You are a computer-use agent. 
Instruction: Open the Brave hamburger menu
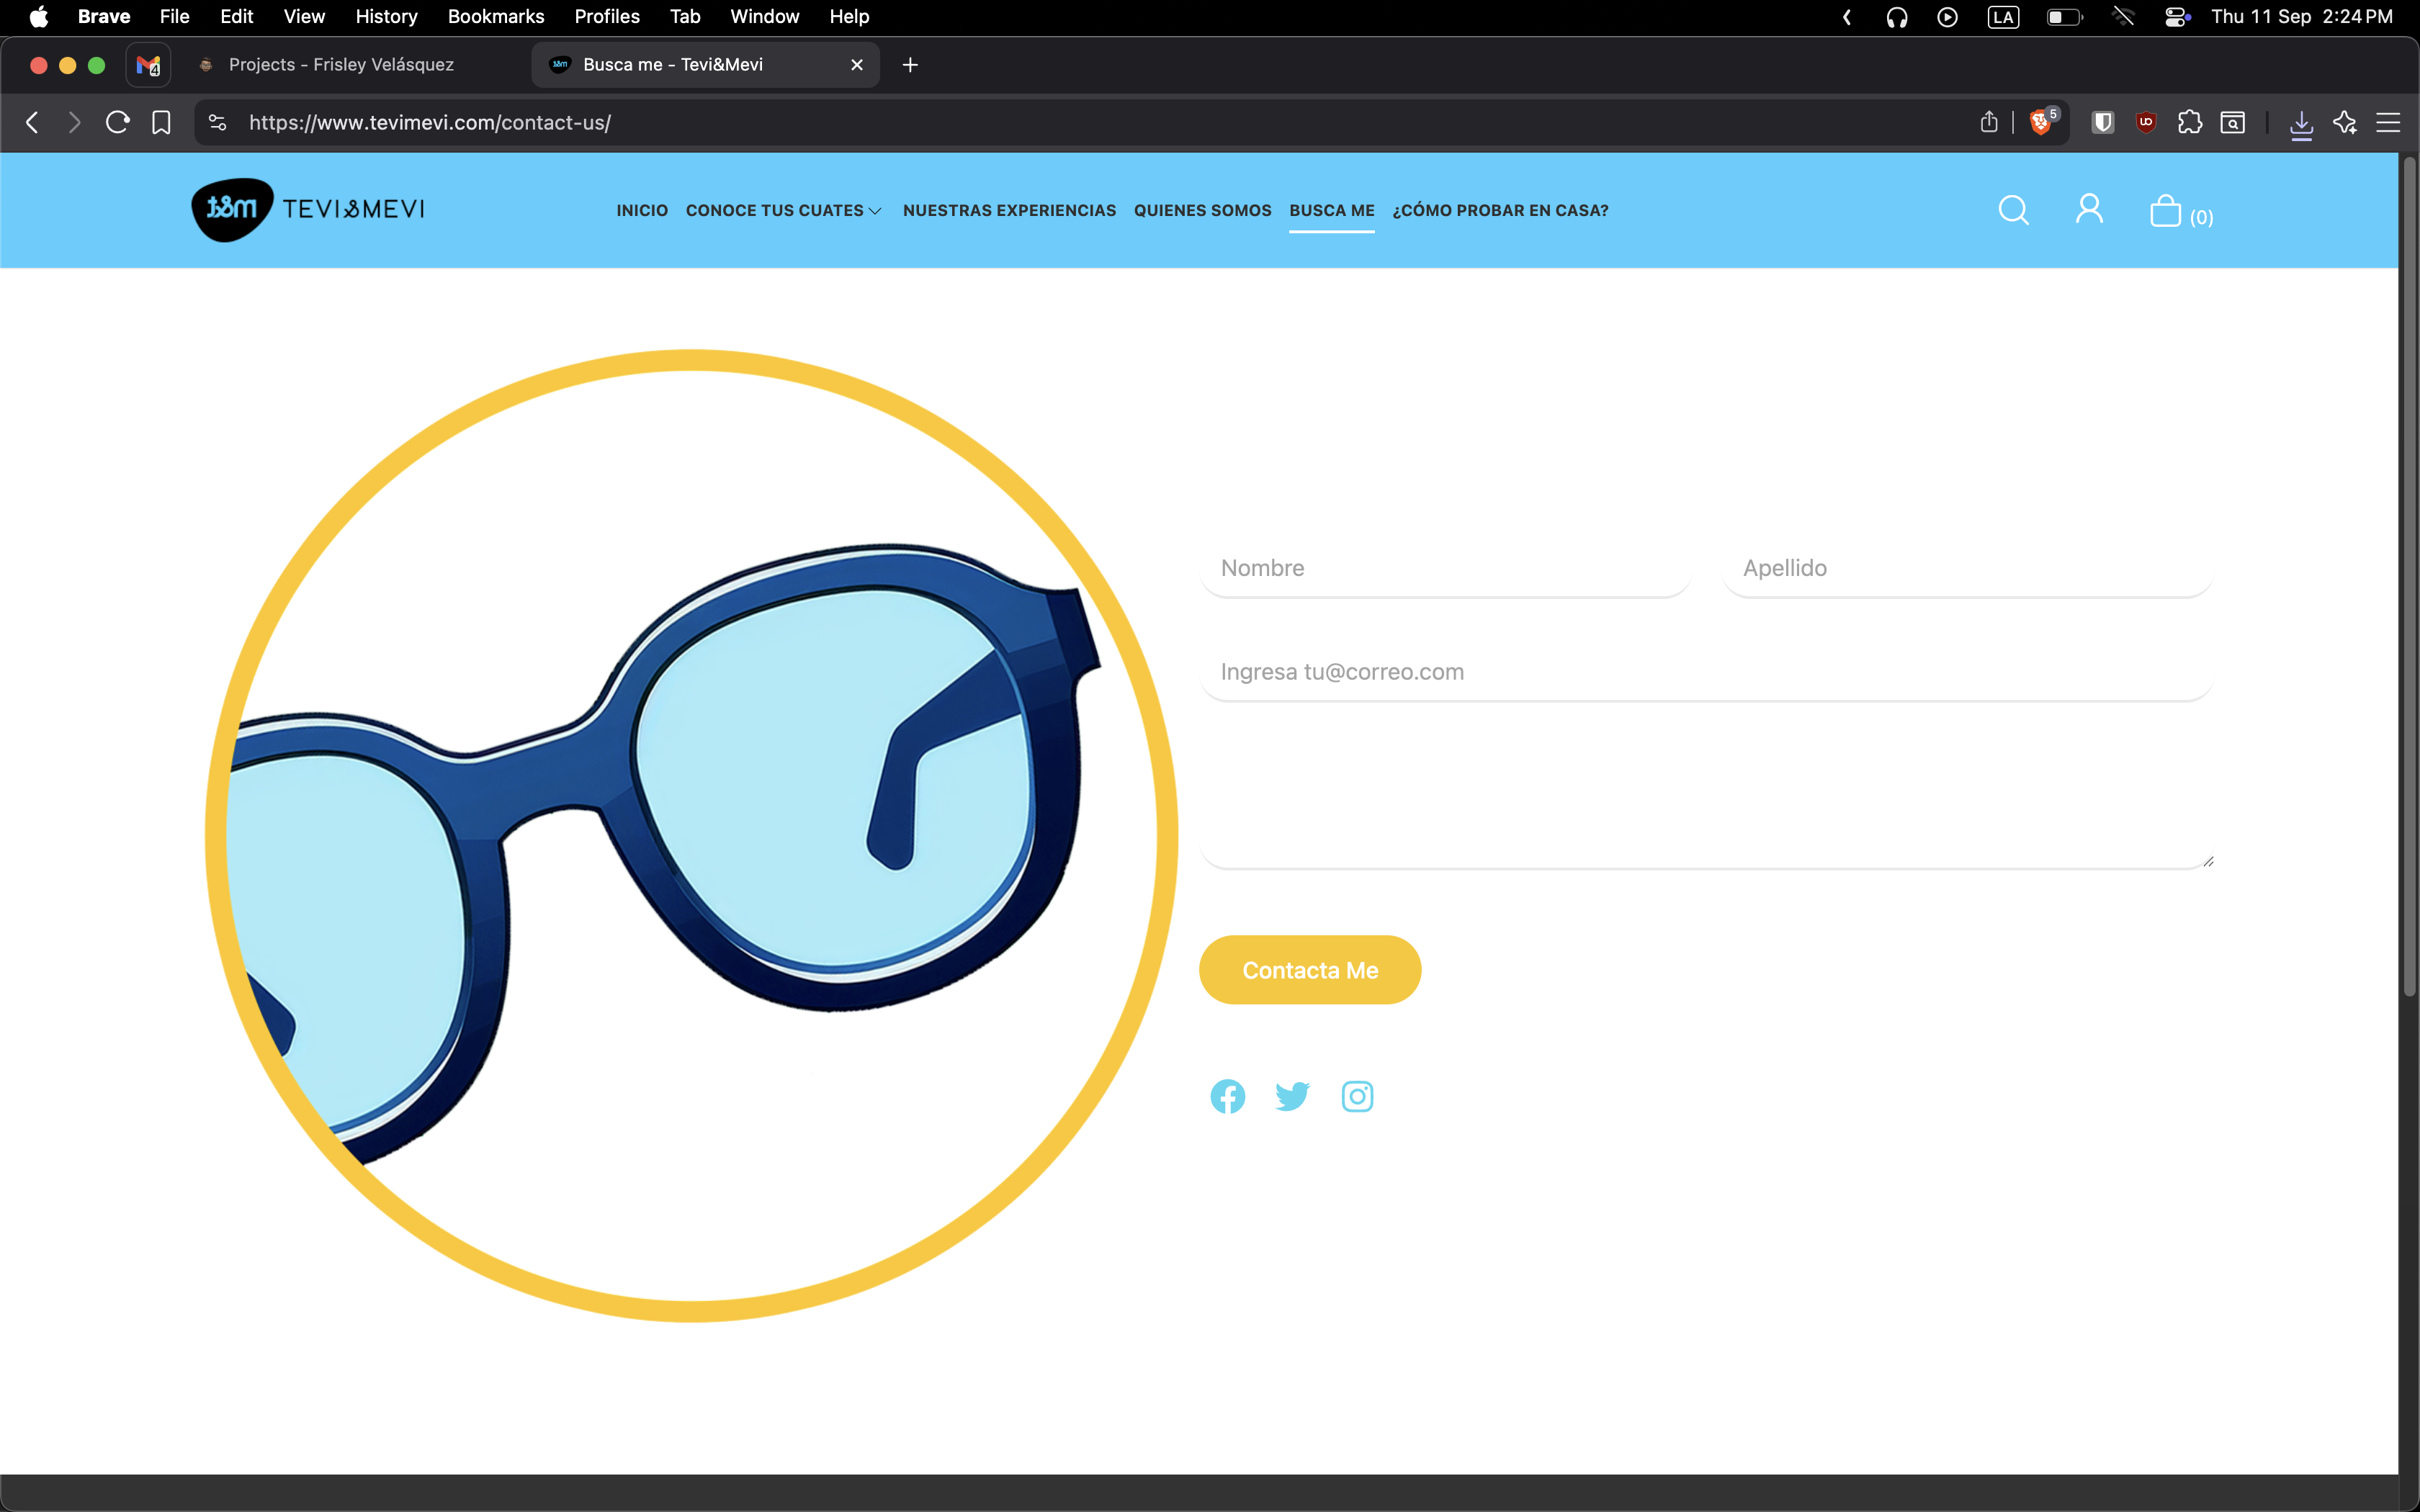coord(2388,122)
